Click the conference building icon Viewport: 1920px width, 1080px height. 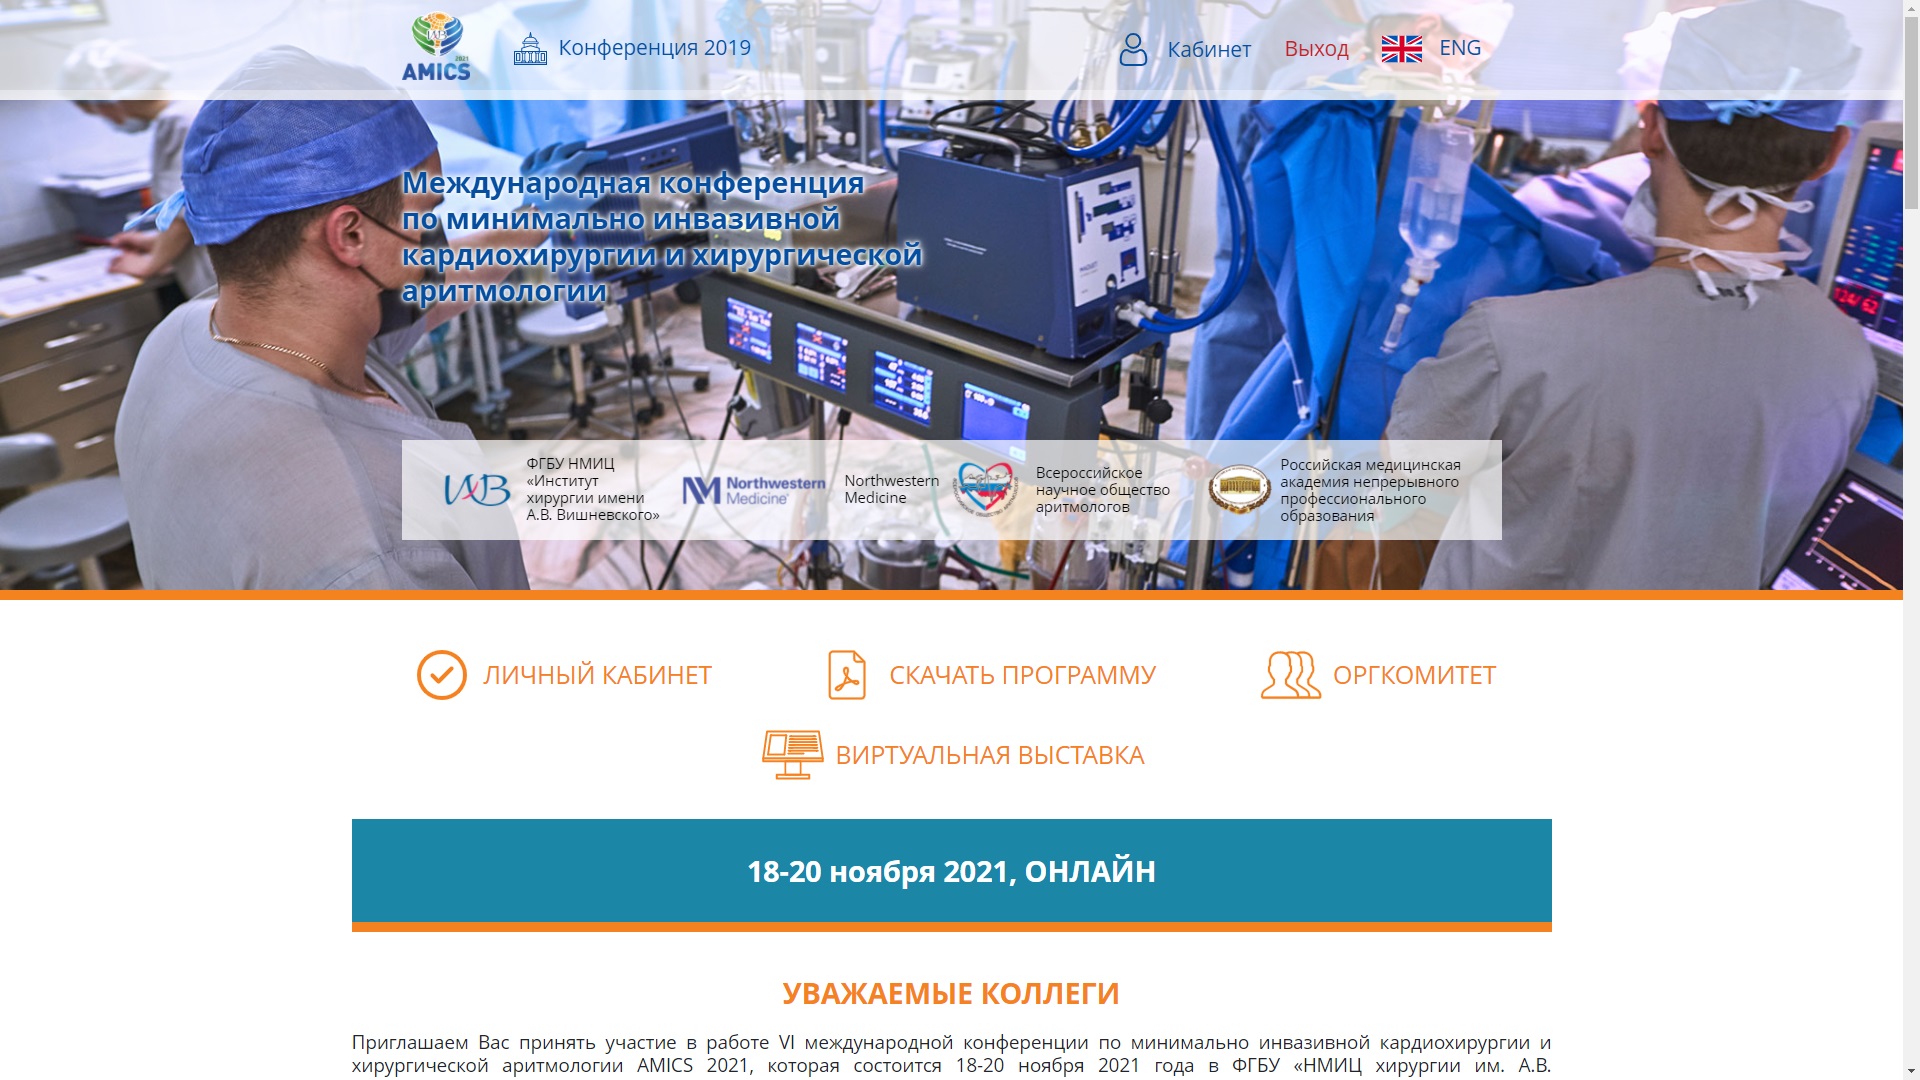530,48
